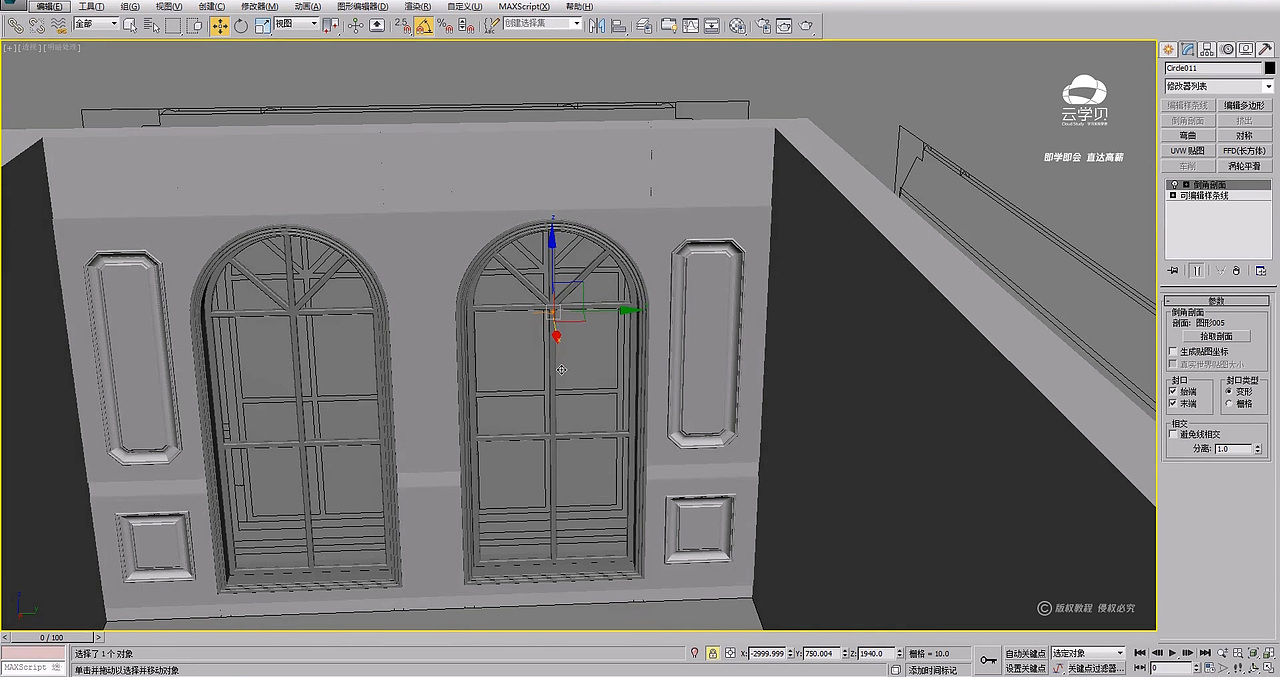Click 涡轮平滑 modifier button
1280x677 pixels.
pos(1244,166)
